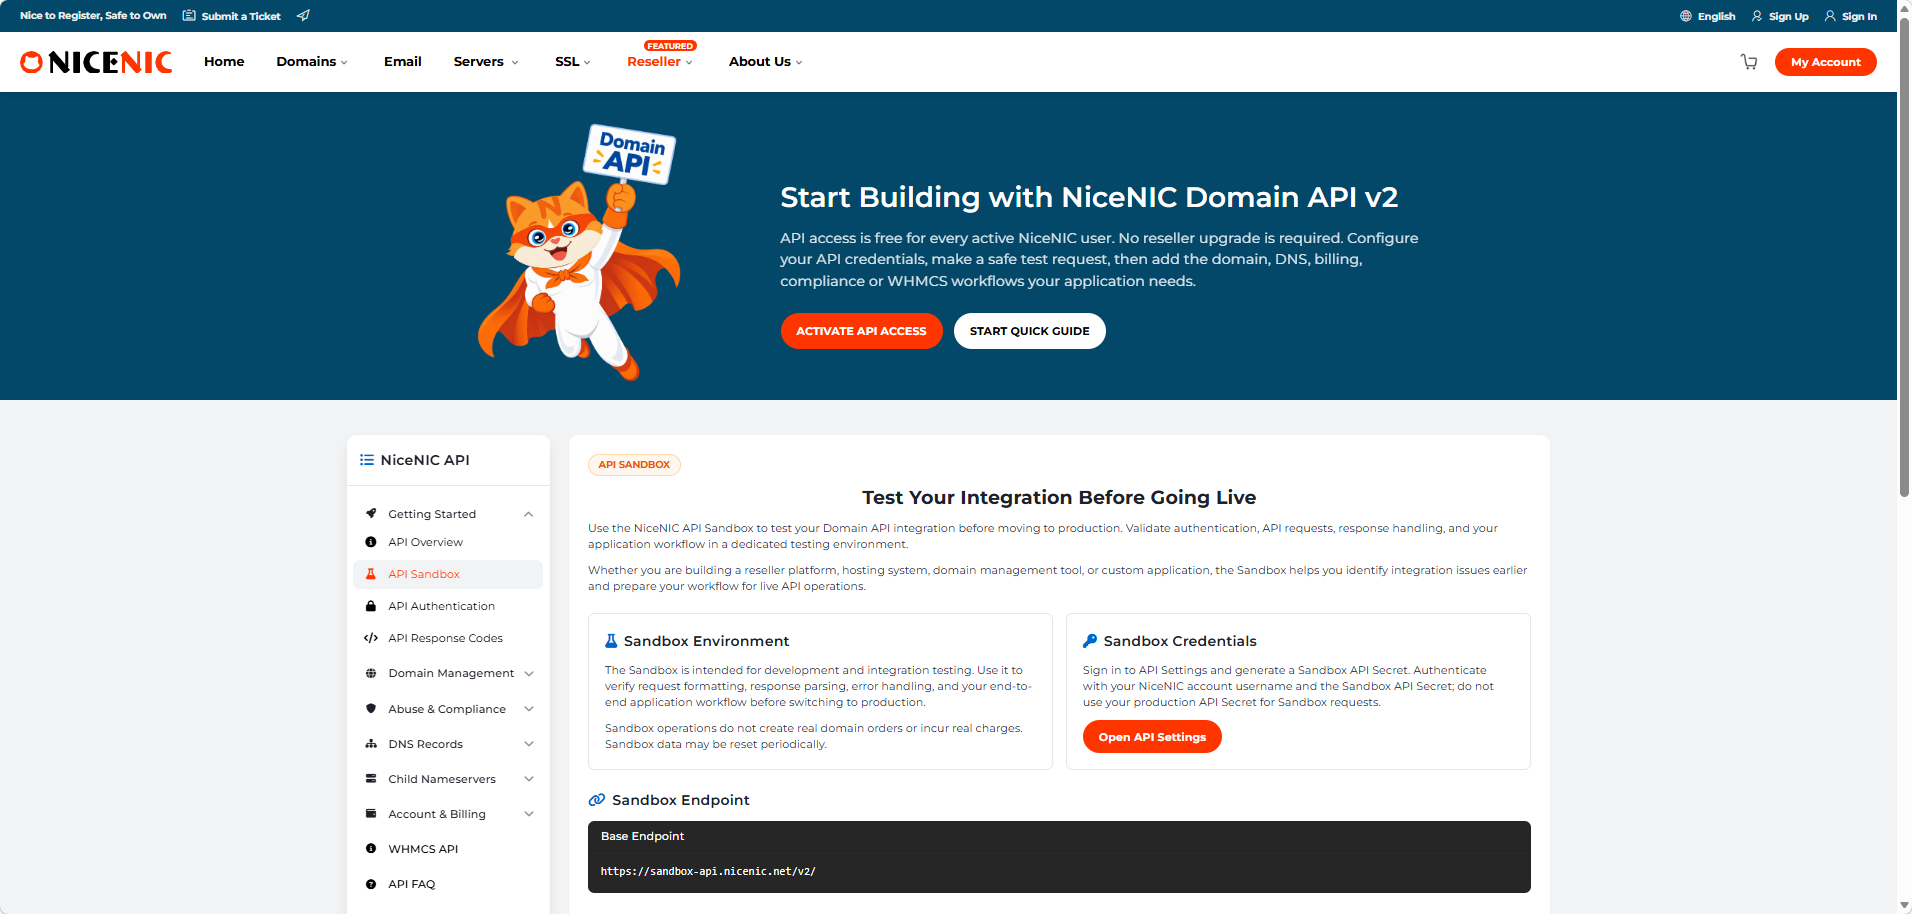Change the English language selector
Image resolution: width=1912 pixels, height=914 pixels.
coord(1708,16)
